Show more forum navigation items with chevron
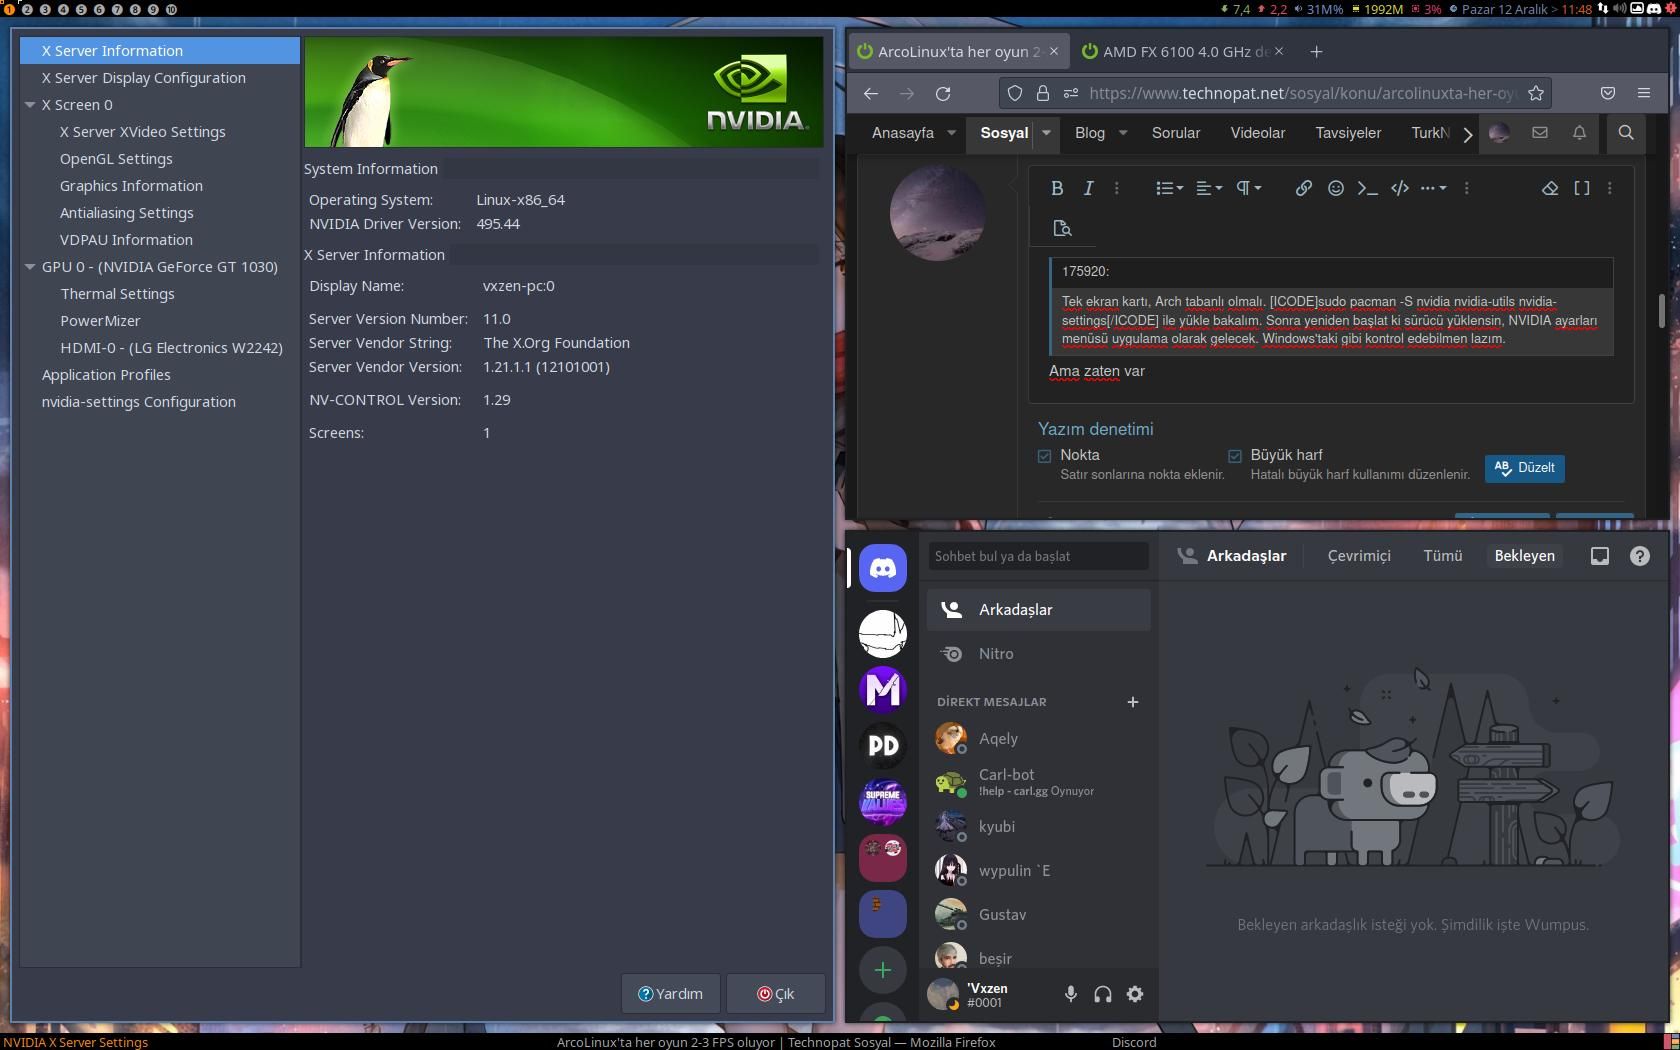 [x=1467, y=134]
